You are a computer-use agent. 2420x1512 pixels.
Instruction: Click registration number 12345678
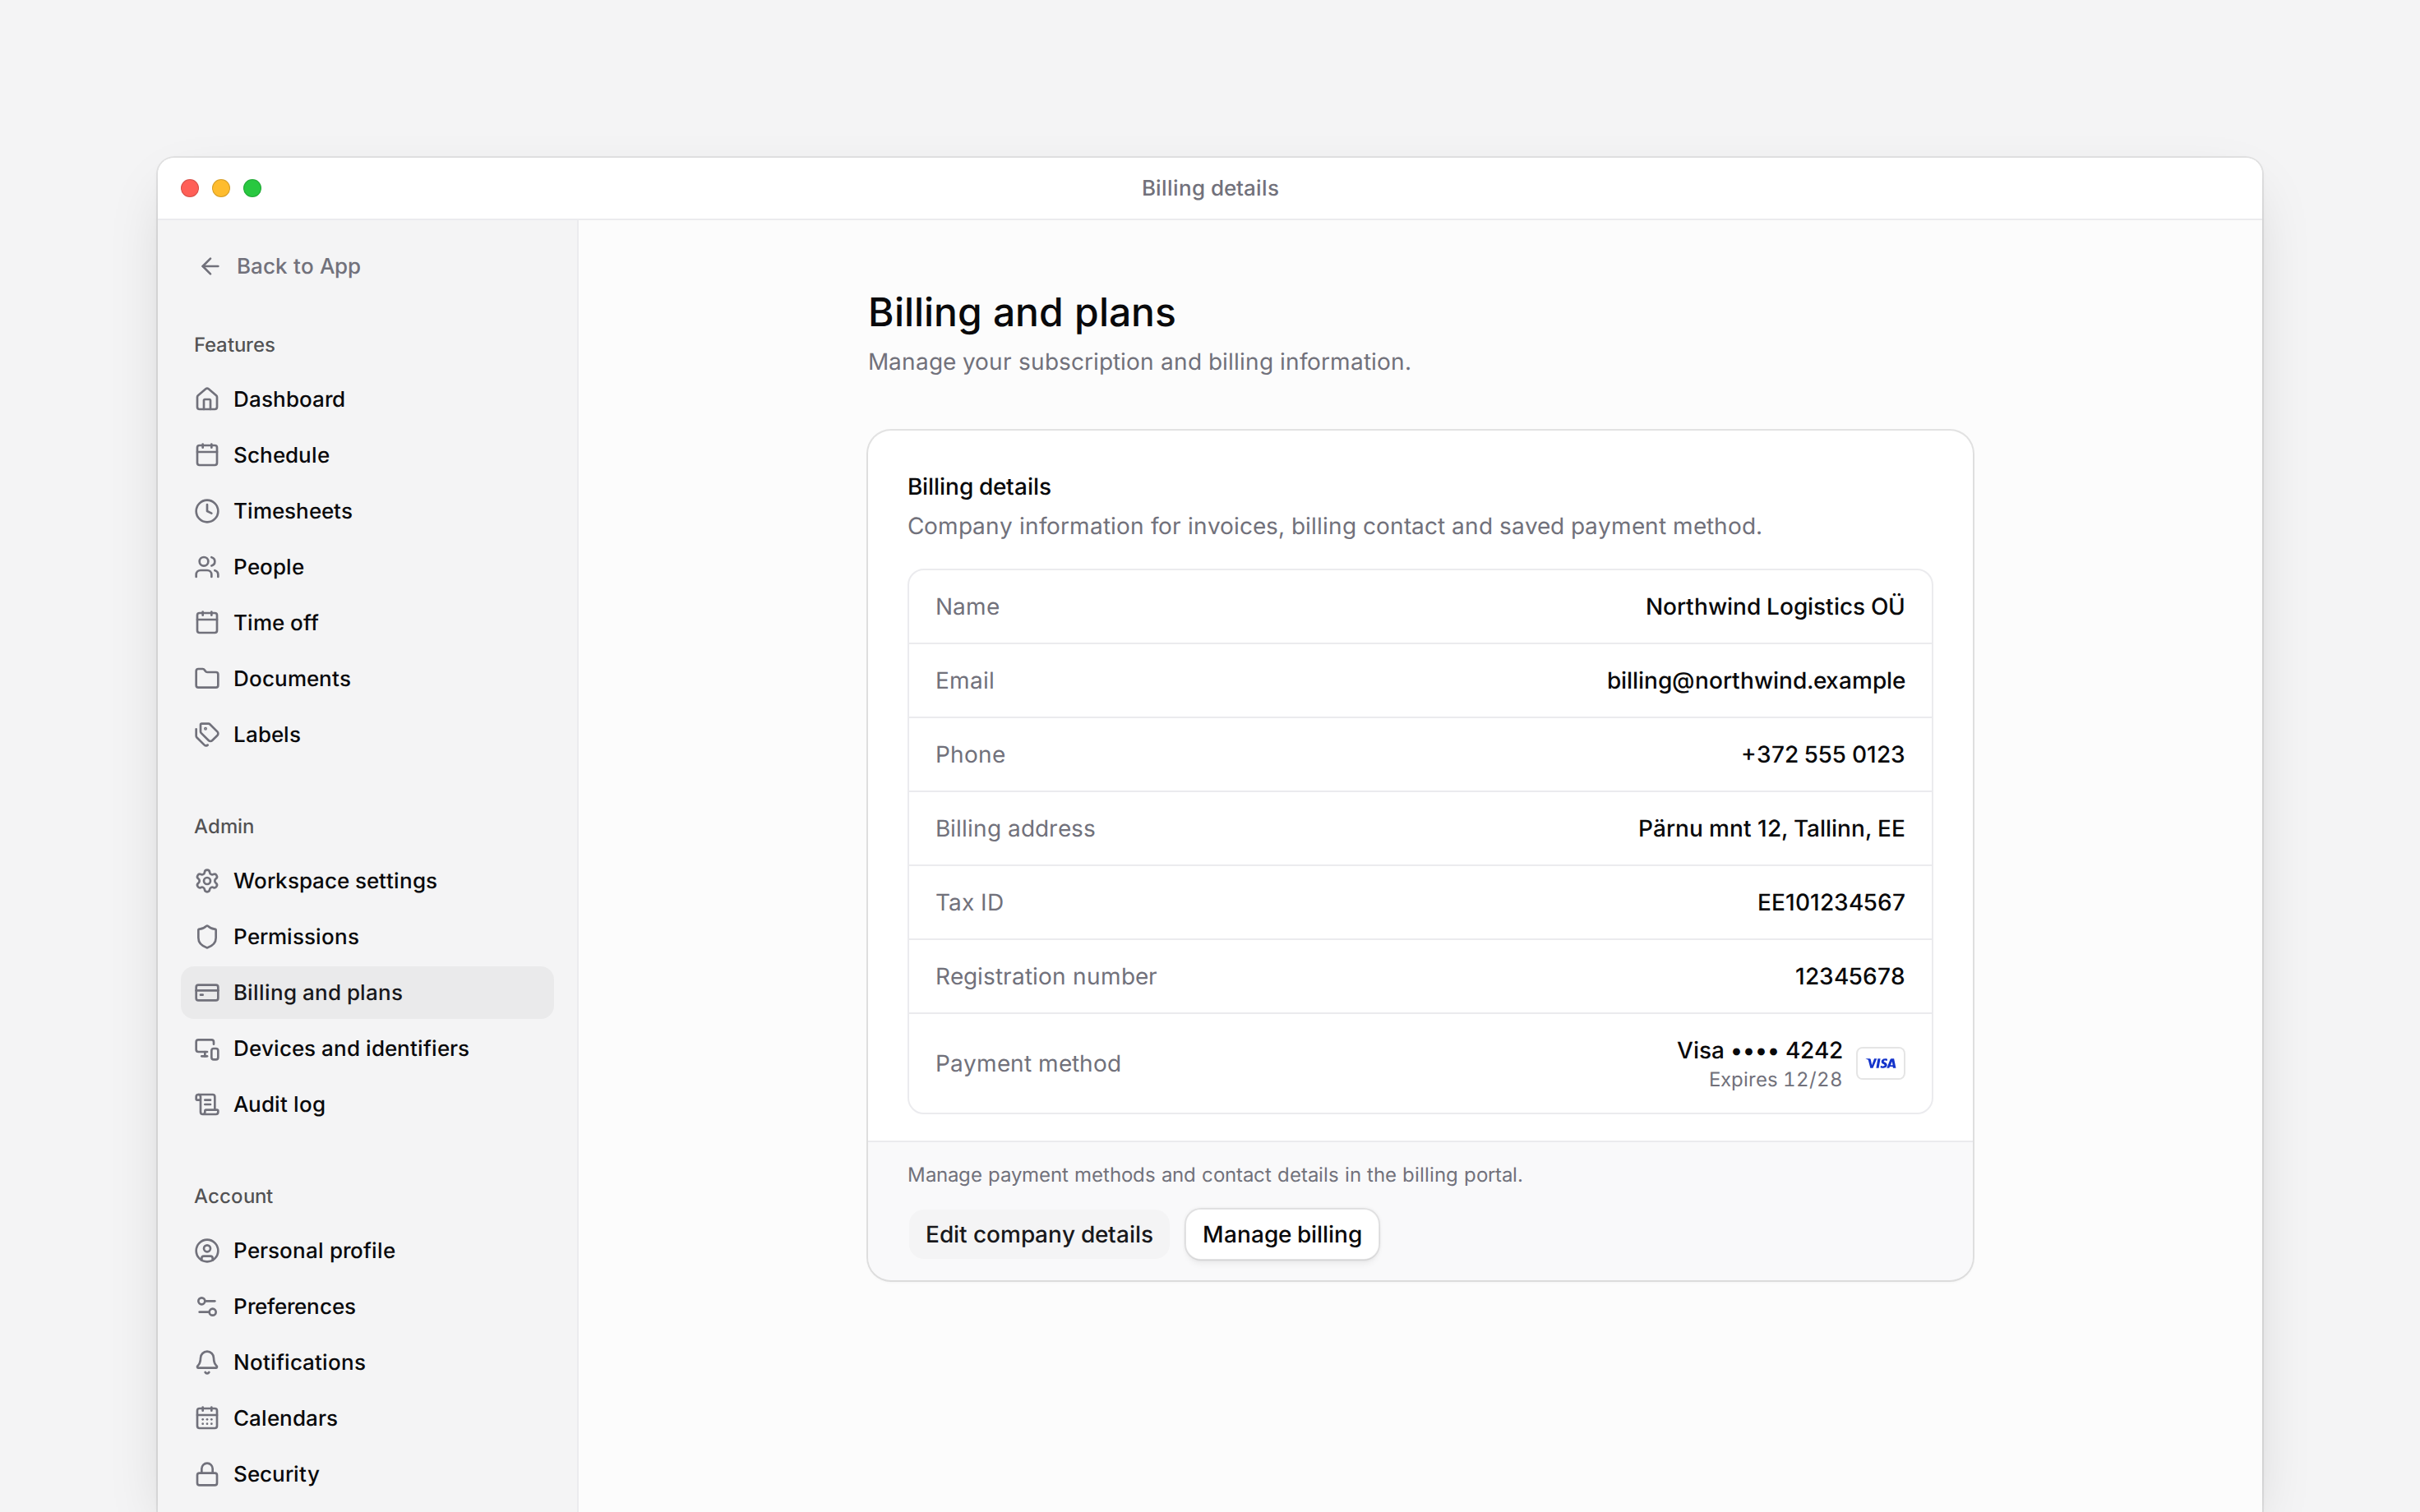click(1849, 977)
